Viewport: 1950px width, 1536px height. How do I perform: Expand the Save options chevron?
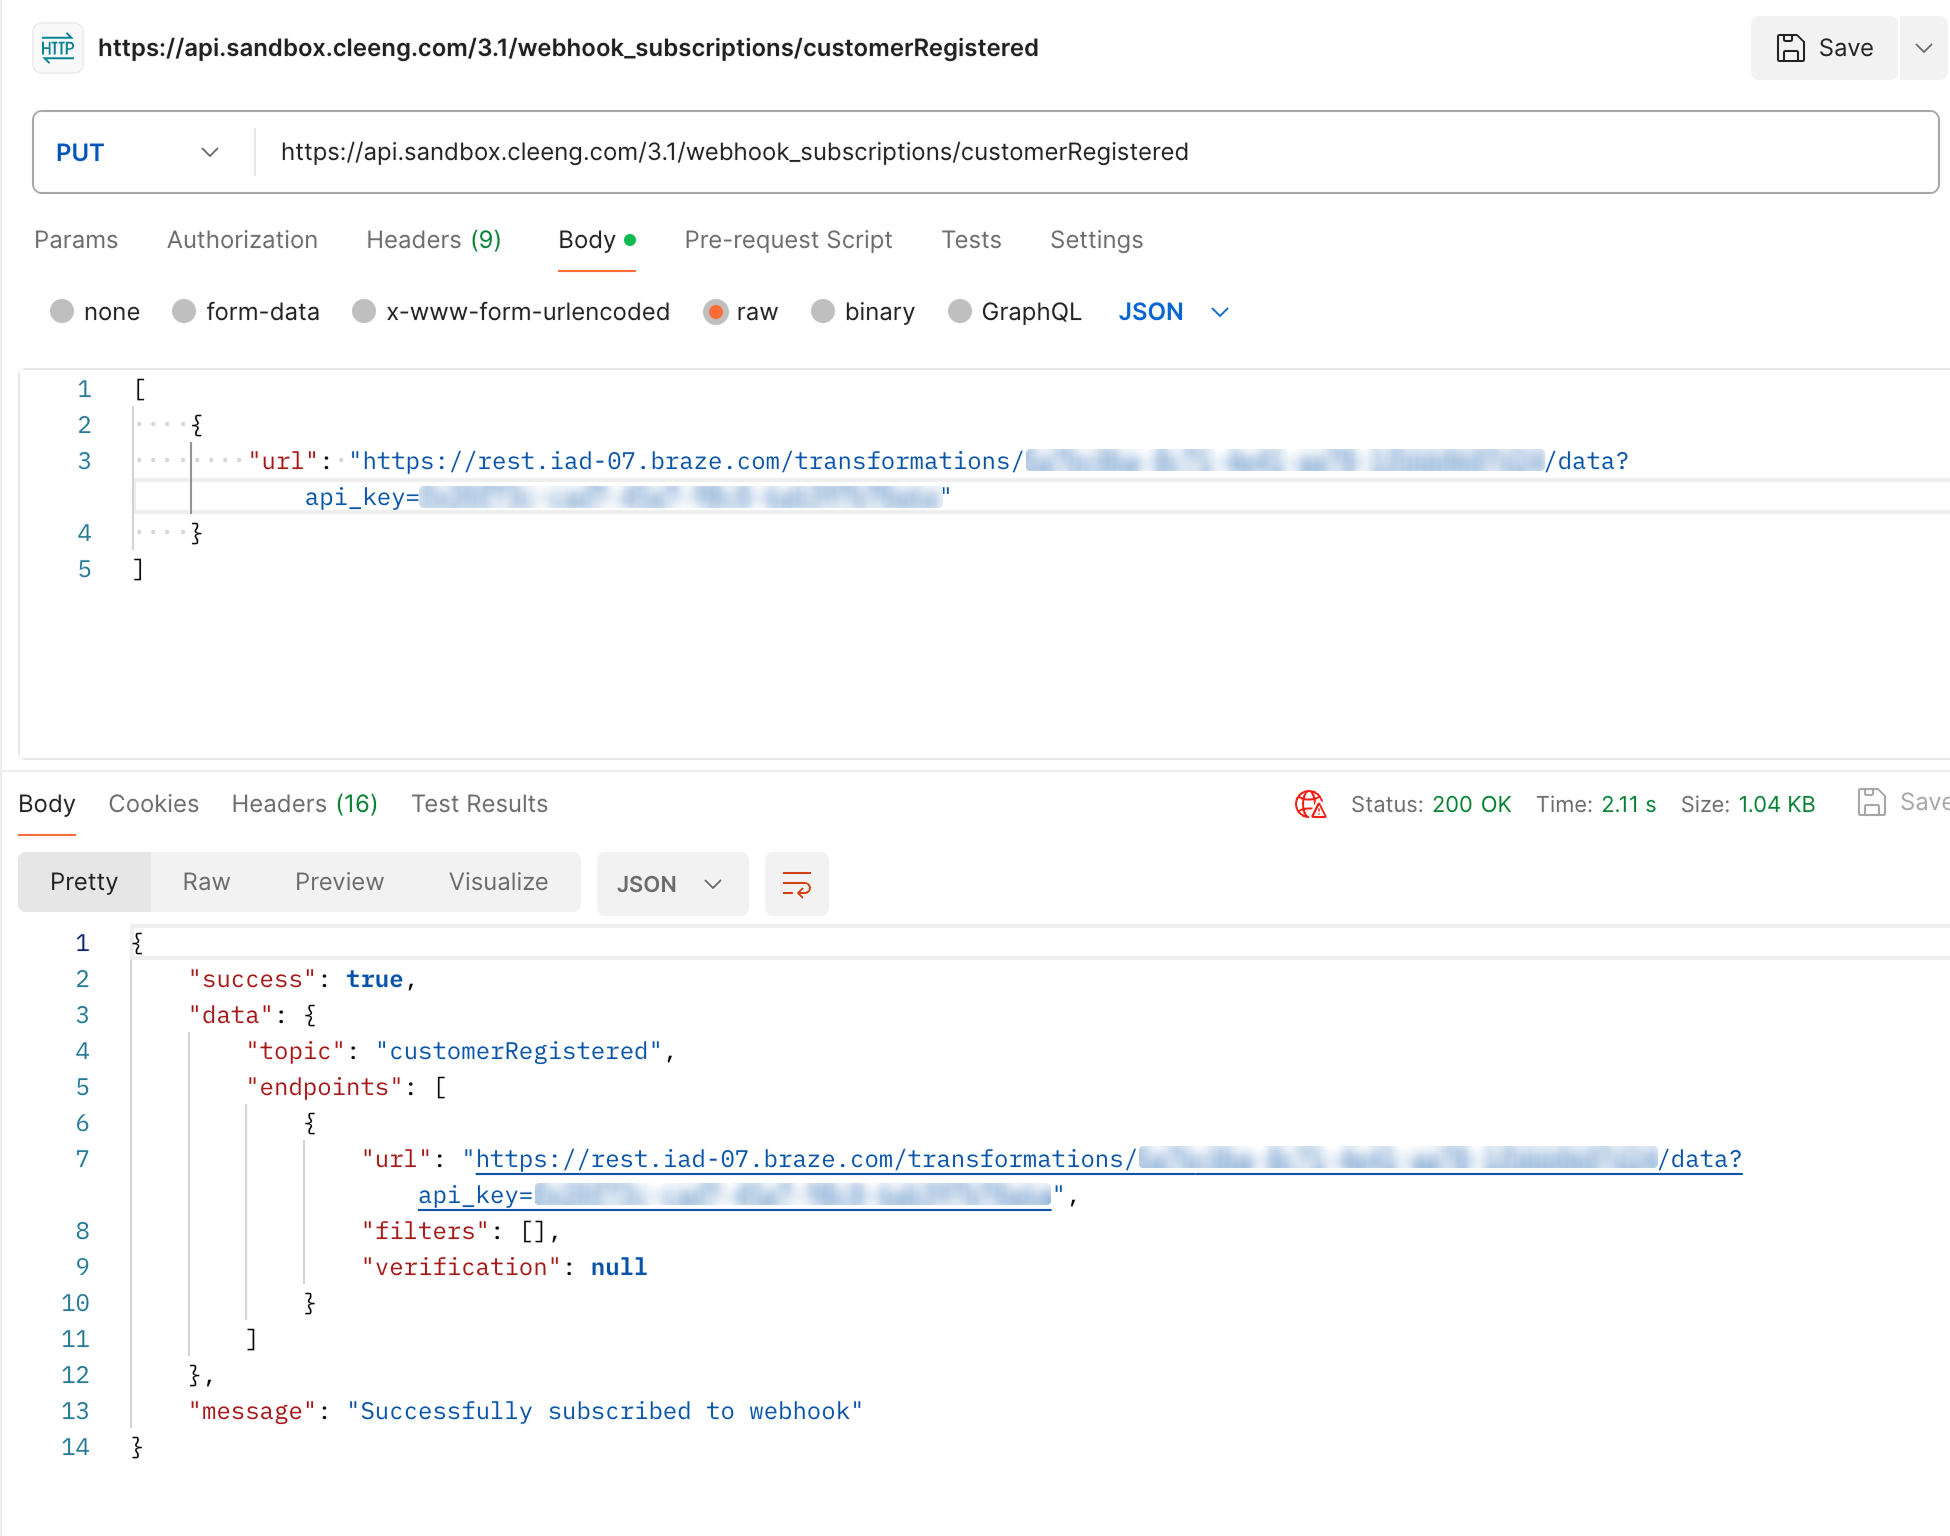(x=1922, y=48)
